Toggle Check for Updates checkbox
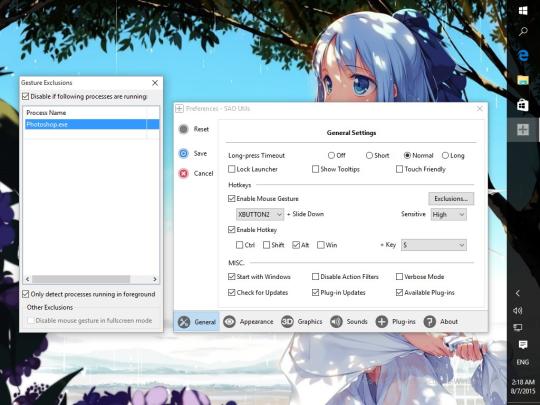540x405 pixels. coord(232,292)
